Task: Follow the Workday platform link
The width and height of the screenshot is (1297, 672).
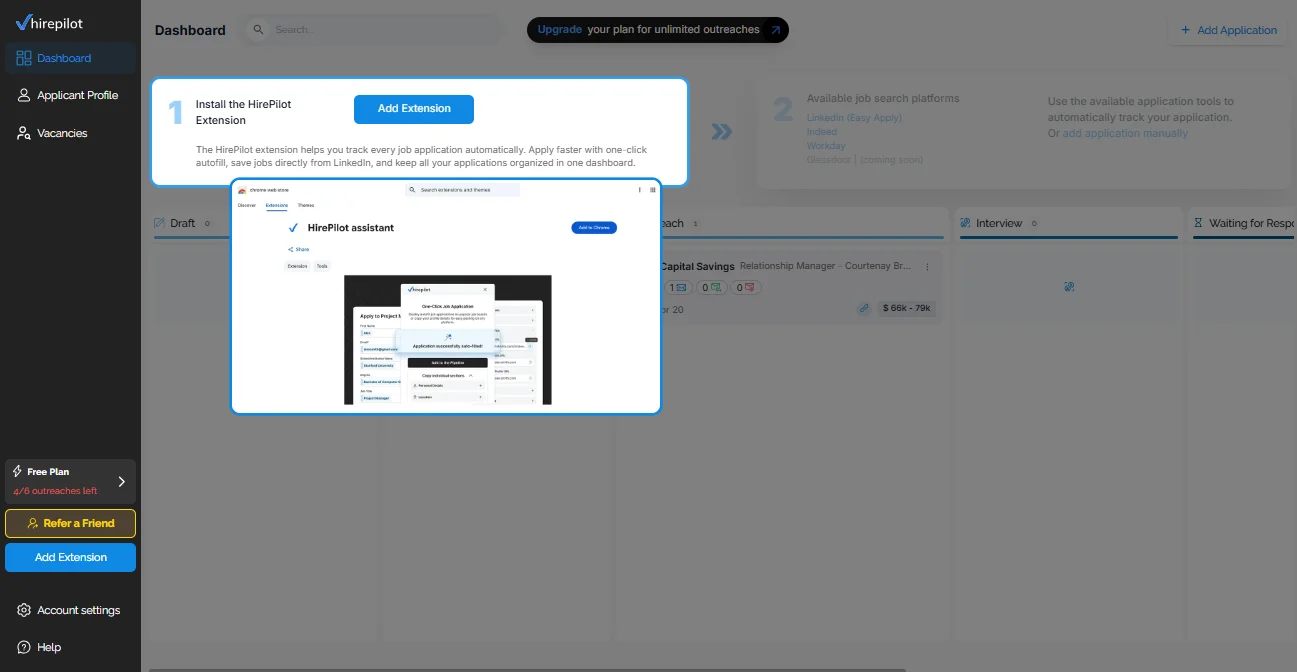Action: [826, 146]
